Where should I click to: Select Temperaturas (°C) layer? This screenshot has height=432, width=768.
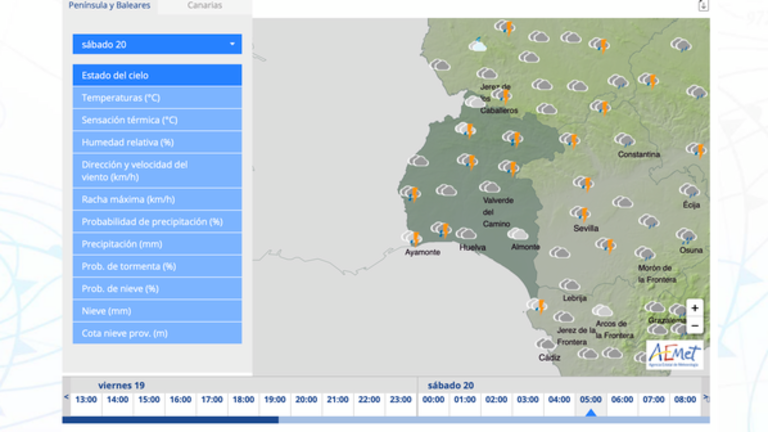click(x=157, y=98)
